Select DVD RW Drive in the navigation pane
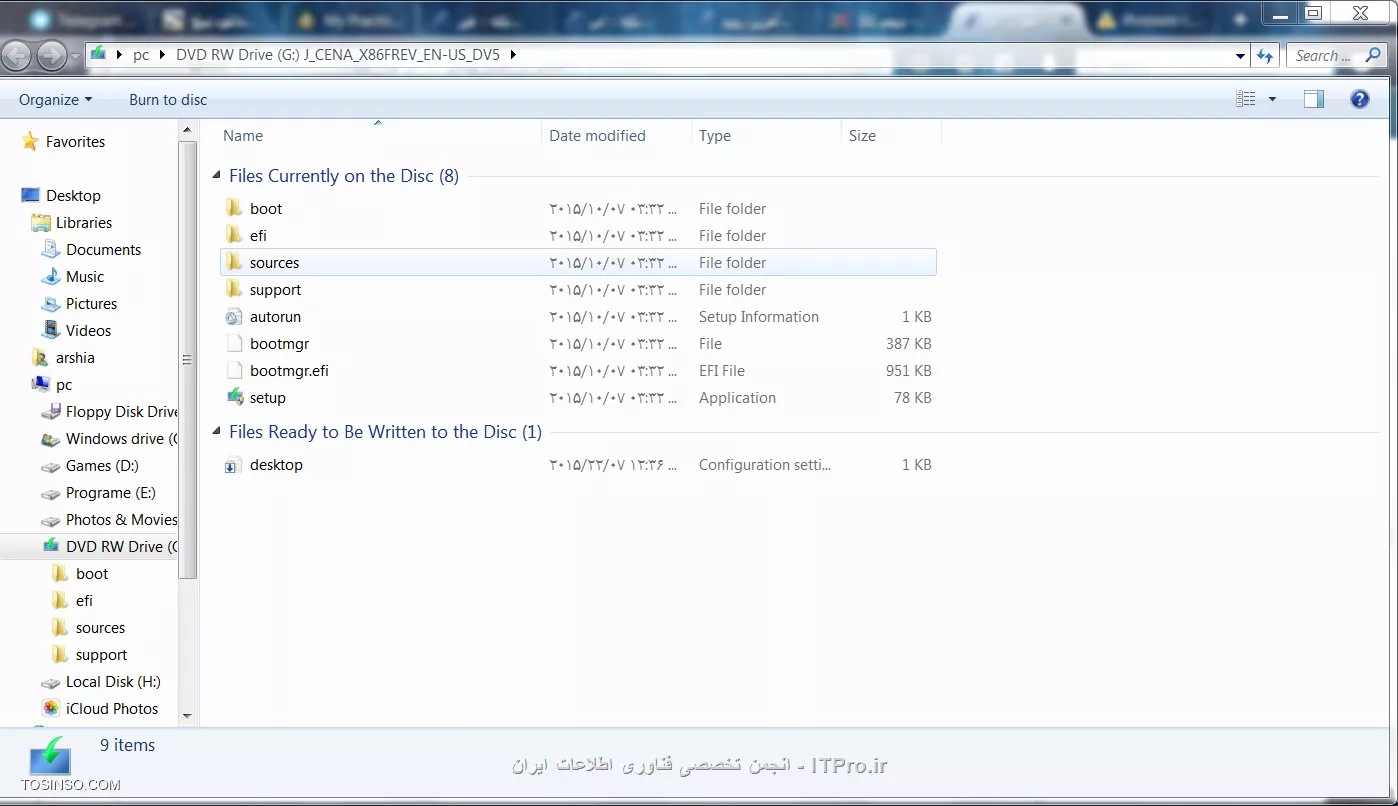The height and width of the screenshot is (806, 1398). [x=121, y=547]
